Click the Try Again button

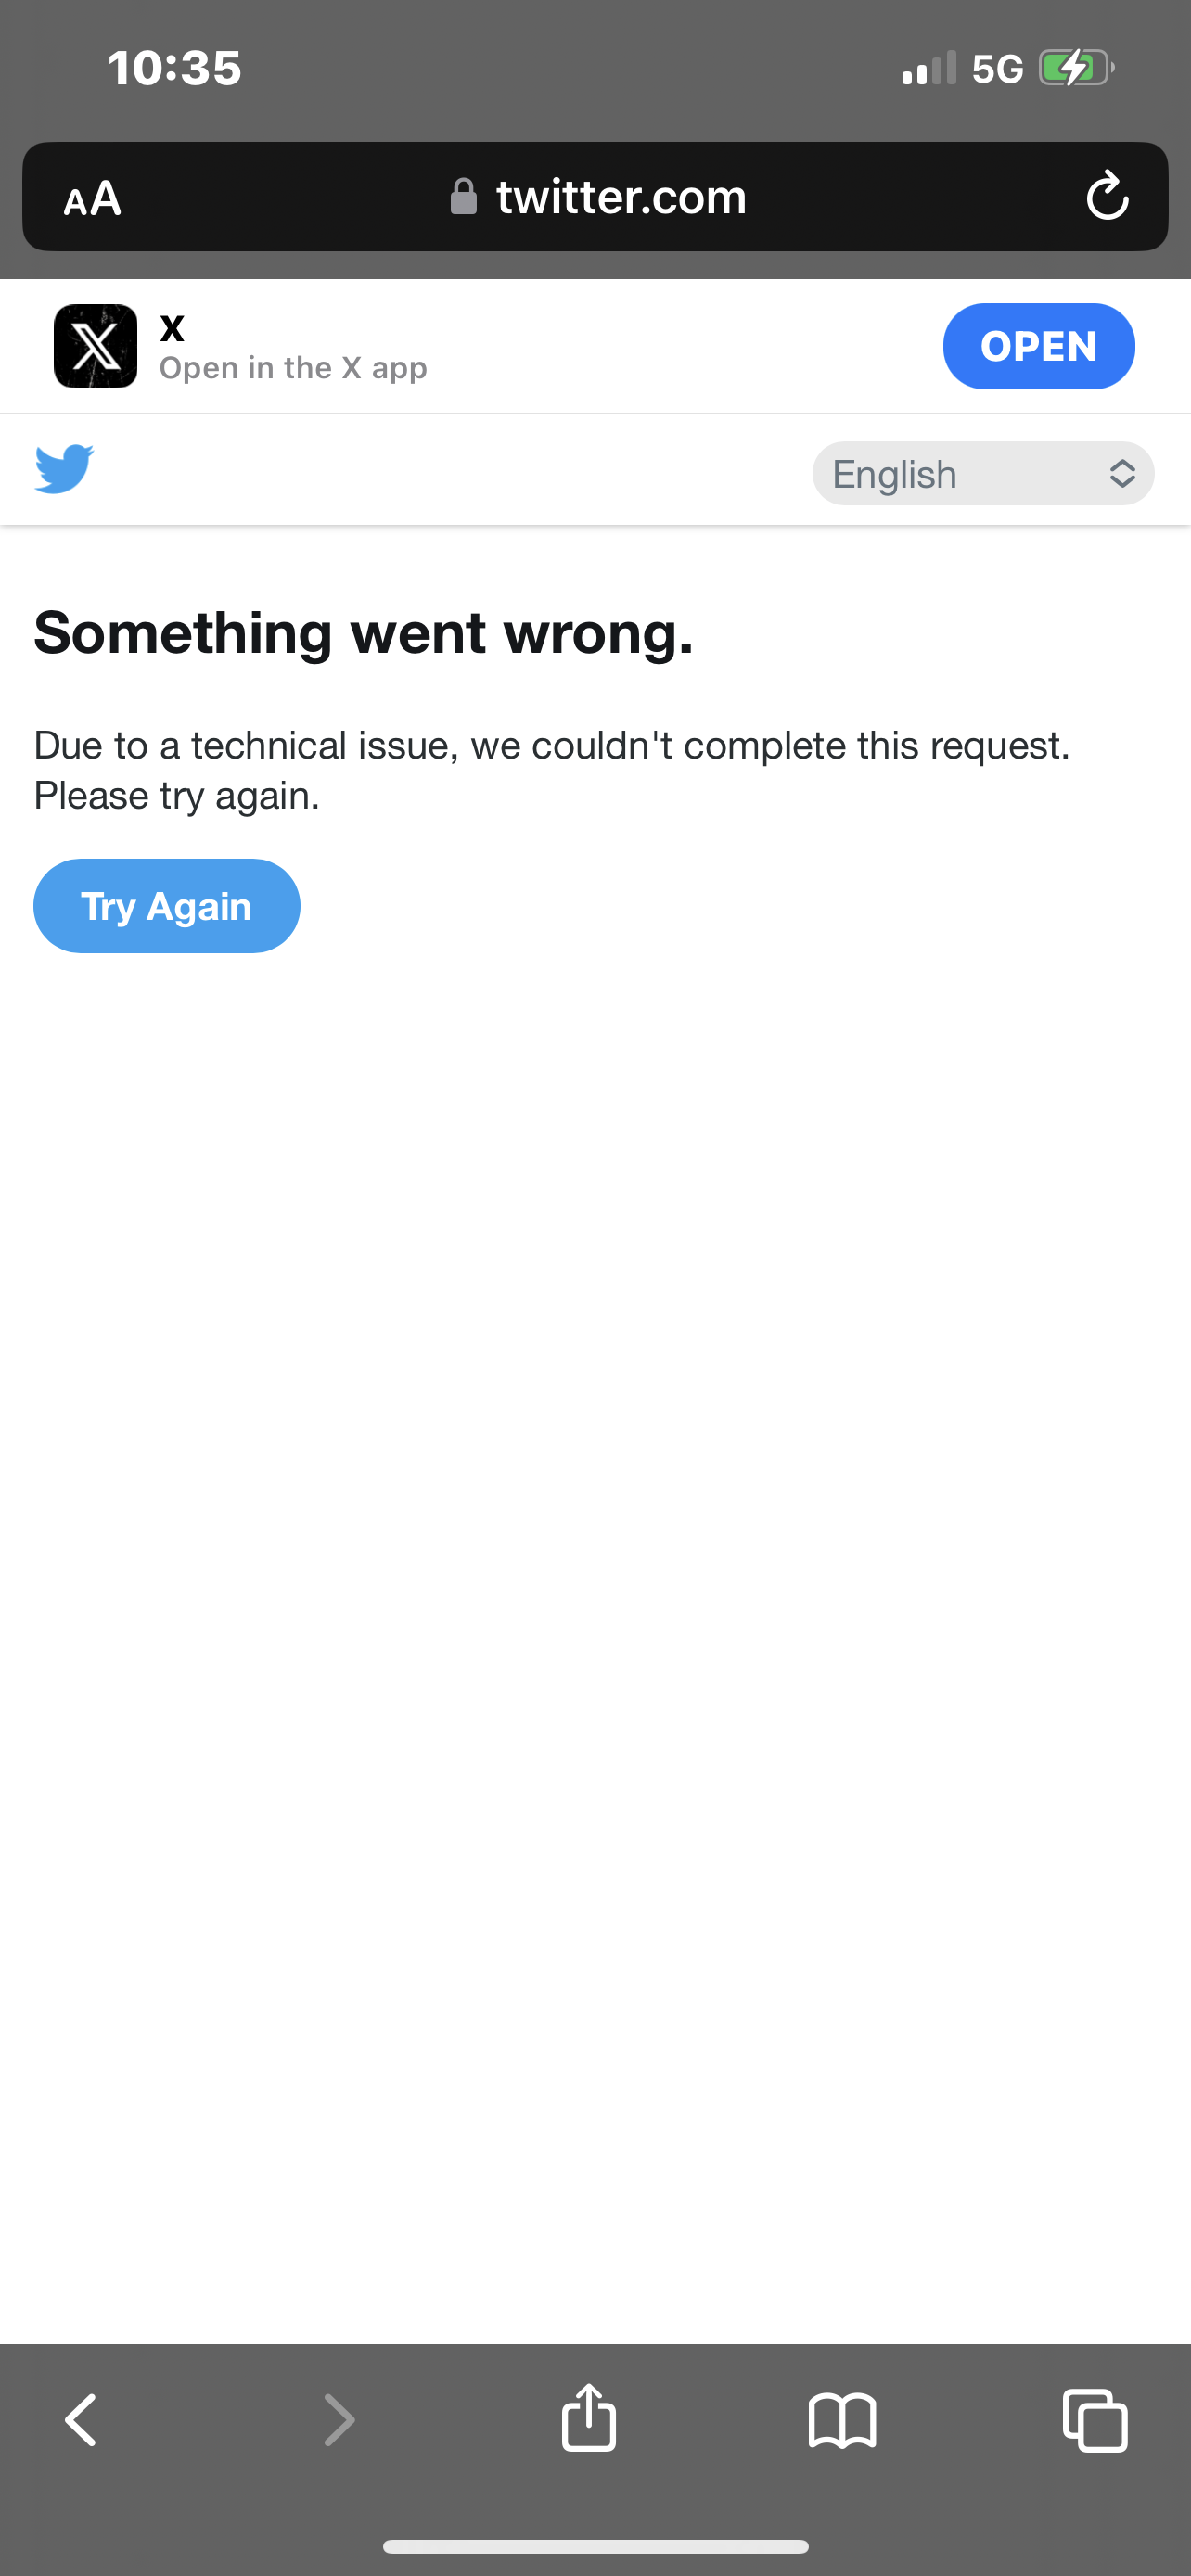tap(167, 906)
